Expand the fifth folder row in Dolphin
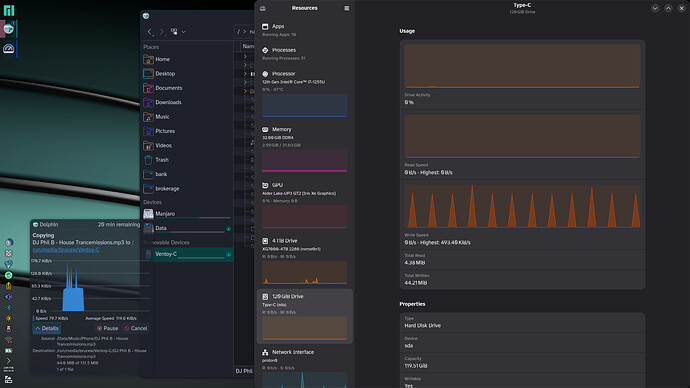The height and width of the screenshot is (388, 690). point(246,91)
